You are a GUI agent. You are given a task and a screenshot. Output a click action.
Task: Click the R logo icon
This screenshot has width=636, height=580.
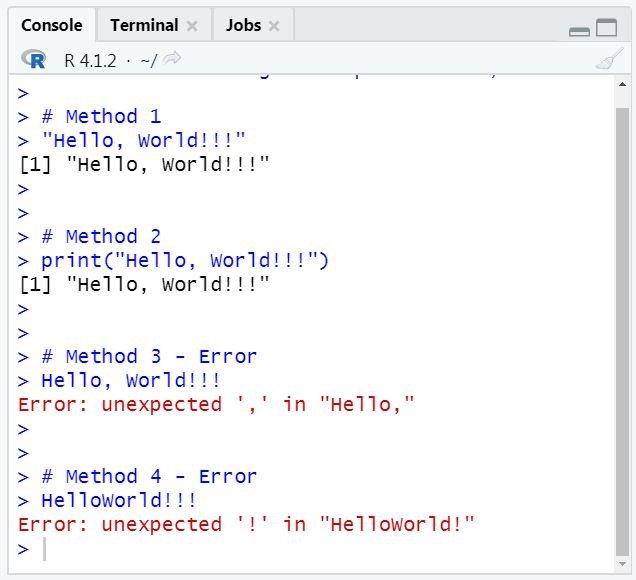pyautogui.click(x=36, y=60)
